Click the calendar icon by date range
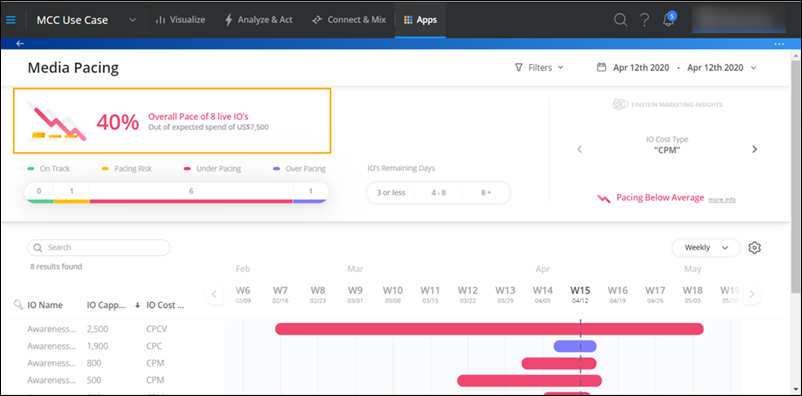802x396 pixels. (602, 67)
